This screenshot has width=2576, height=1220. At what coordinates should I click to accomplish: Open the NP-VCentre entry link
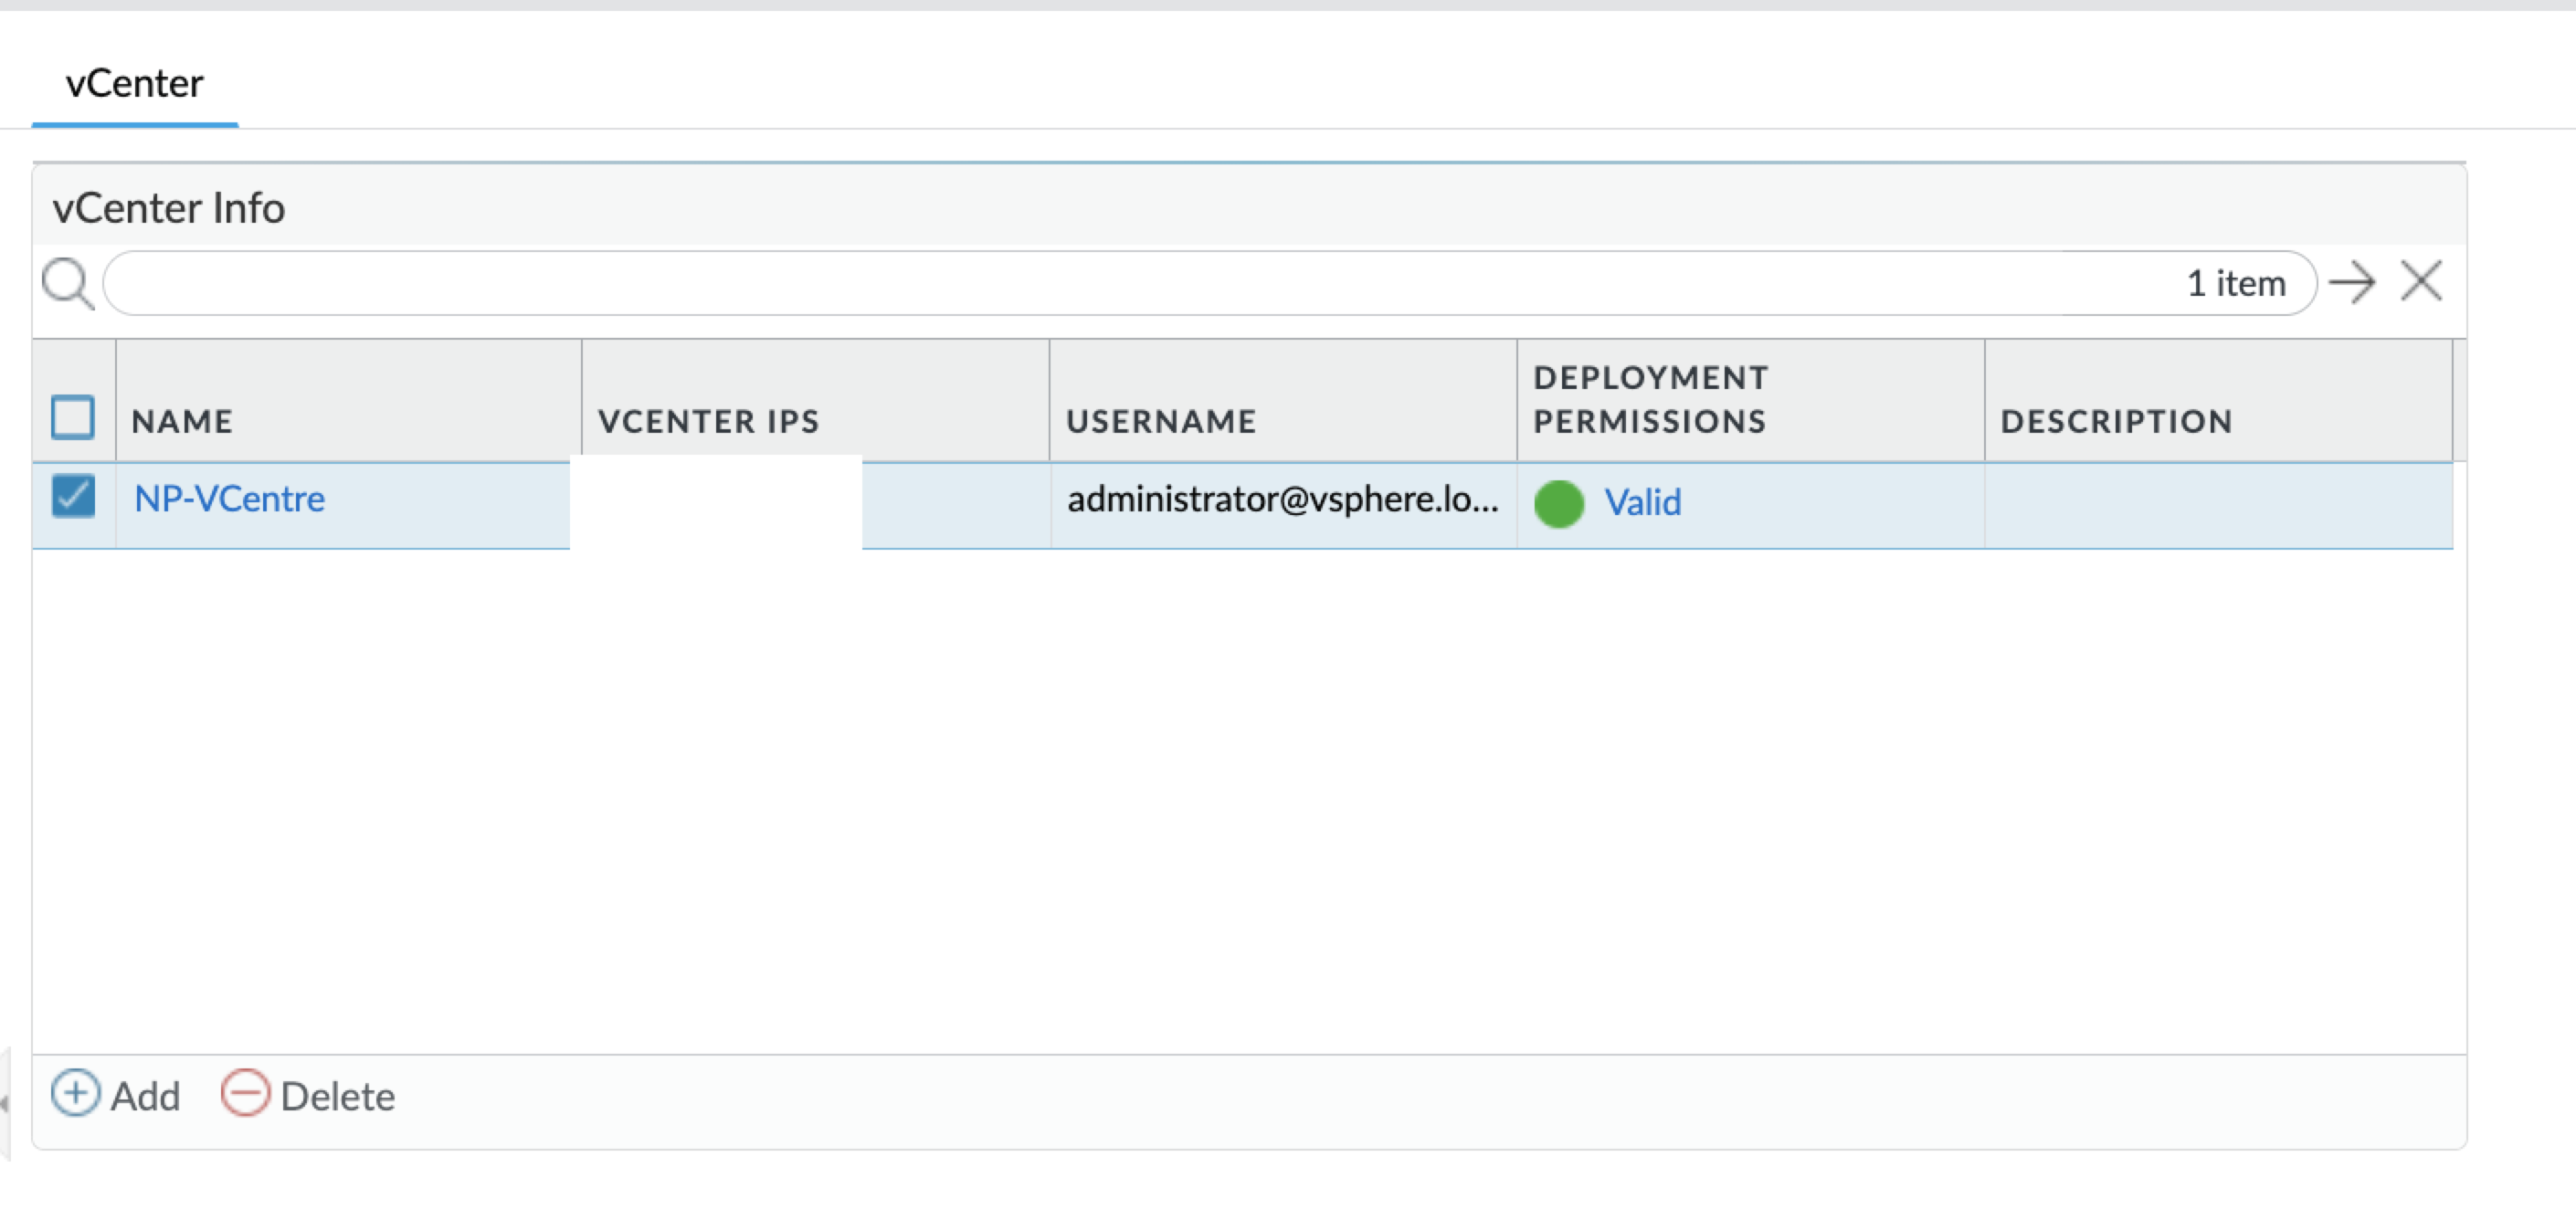click(x=229, y=499)
